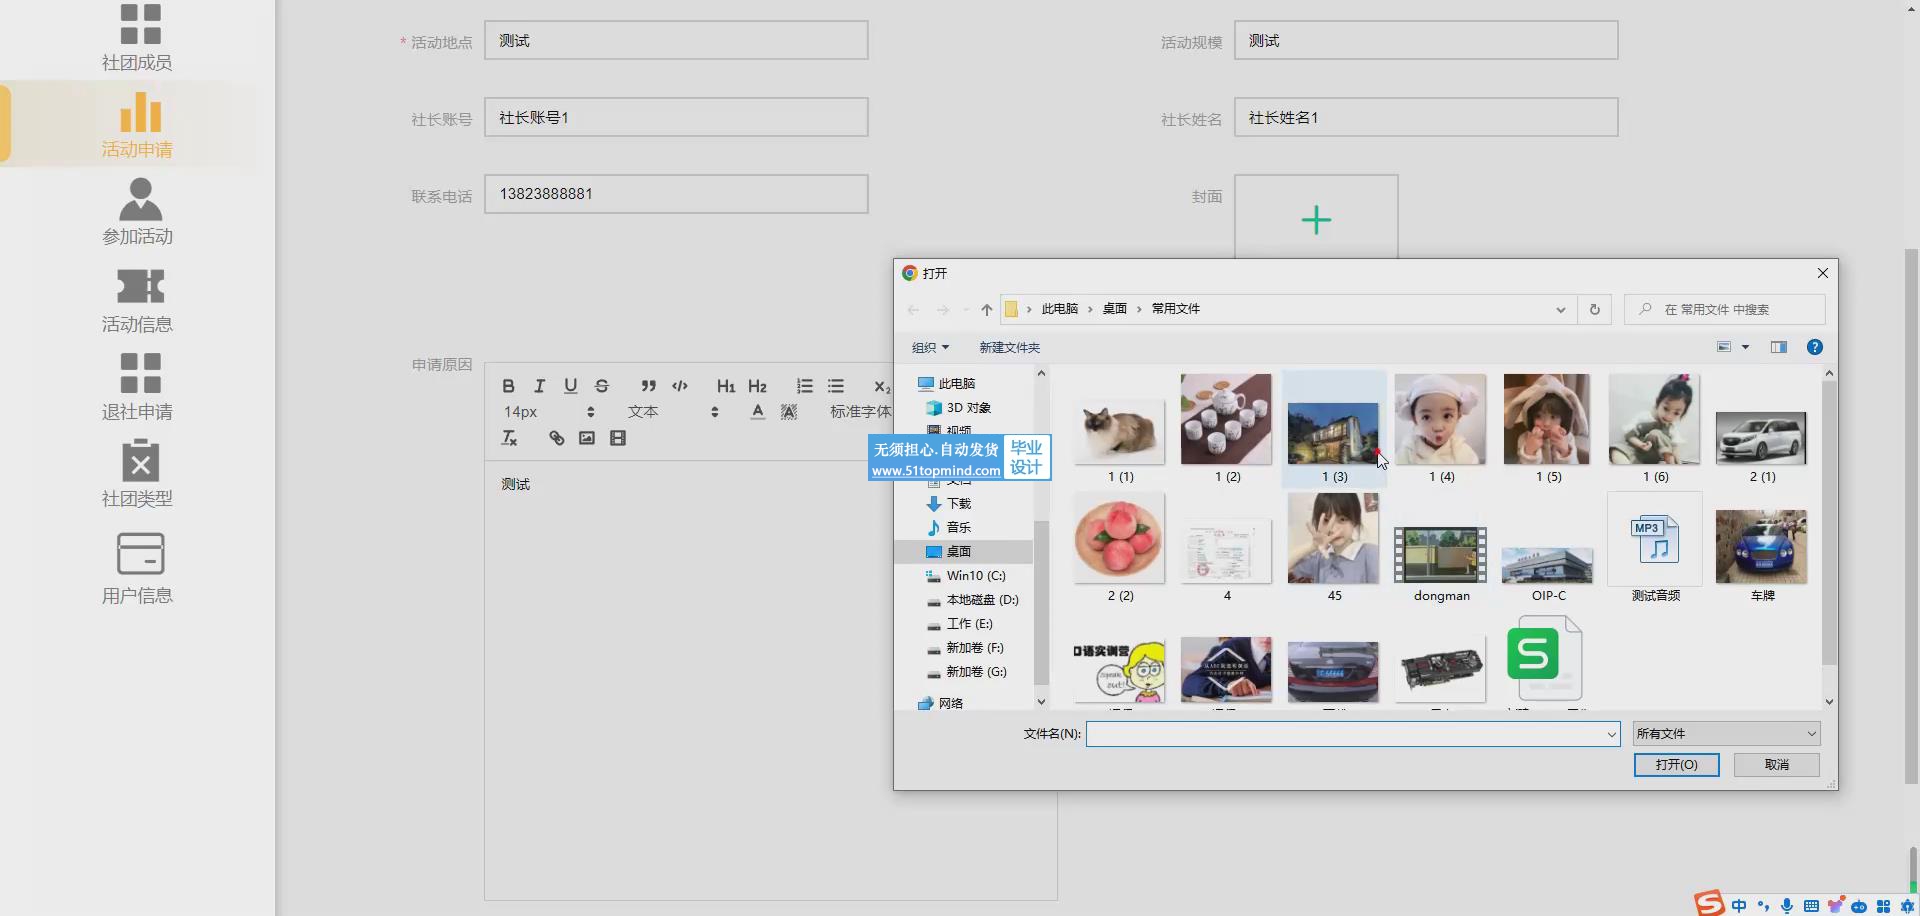Apply strikethrough formatting in editor

coord(601,386)
